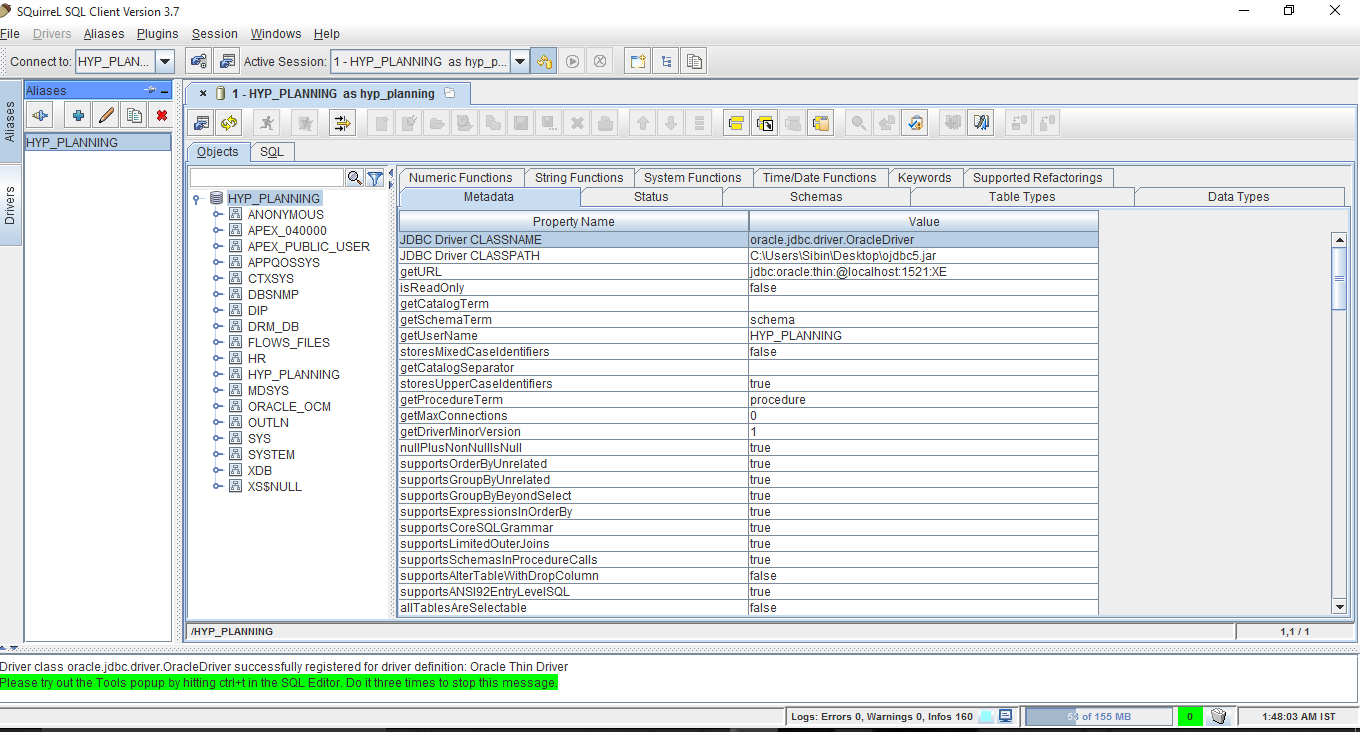Open Session Properties icon in session toolbar

(x=202, y=123)
